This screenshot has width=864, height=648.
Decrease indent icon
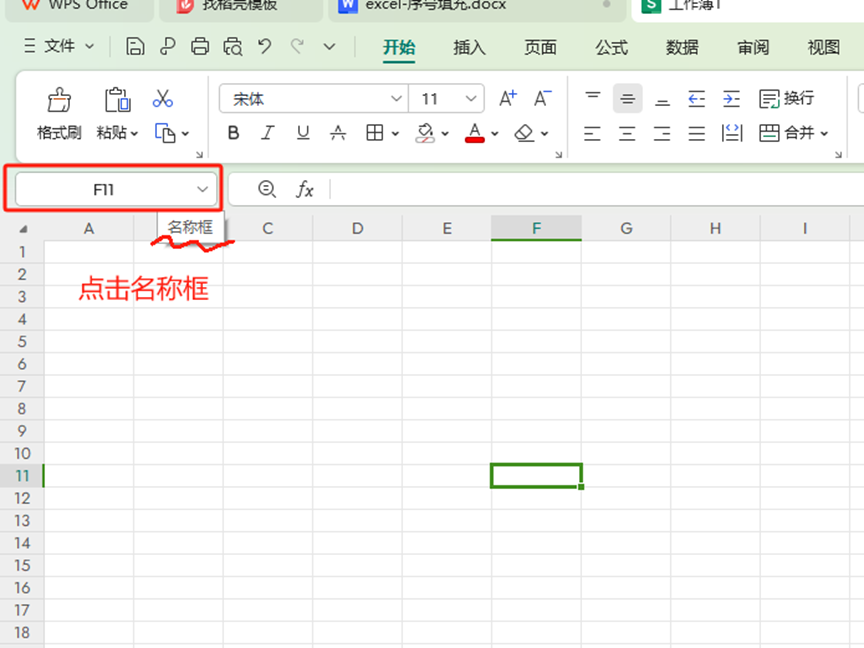pos(697,99)
